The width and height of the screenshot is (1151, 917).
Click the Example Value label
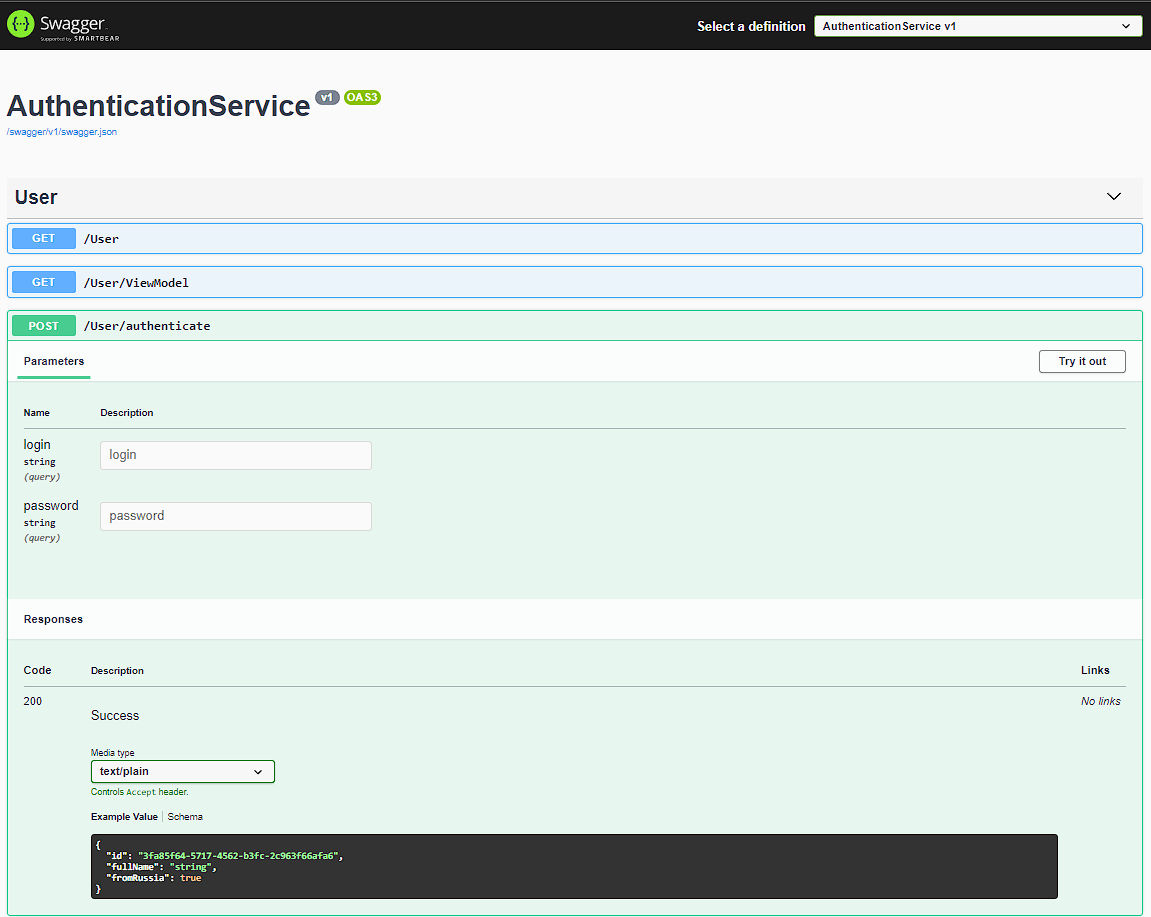click(124, 816)
